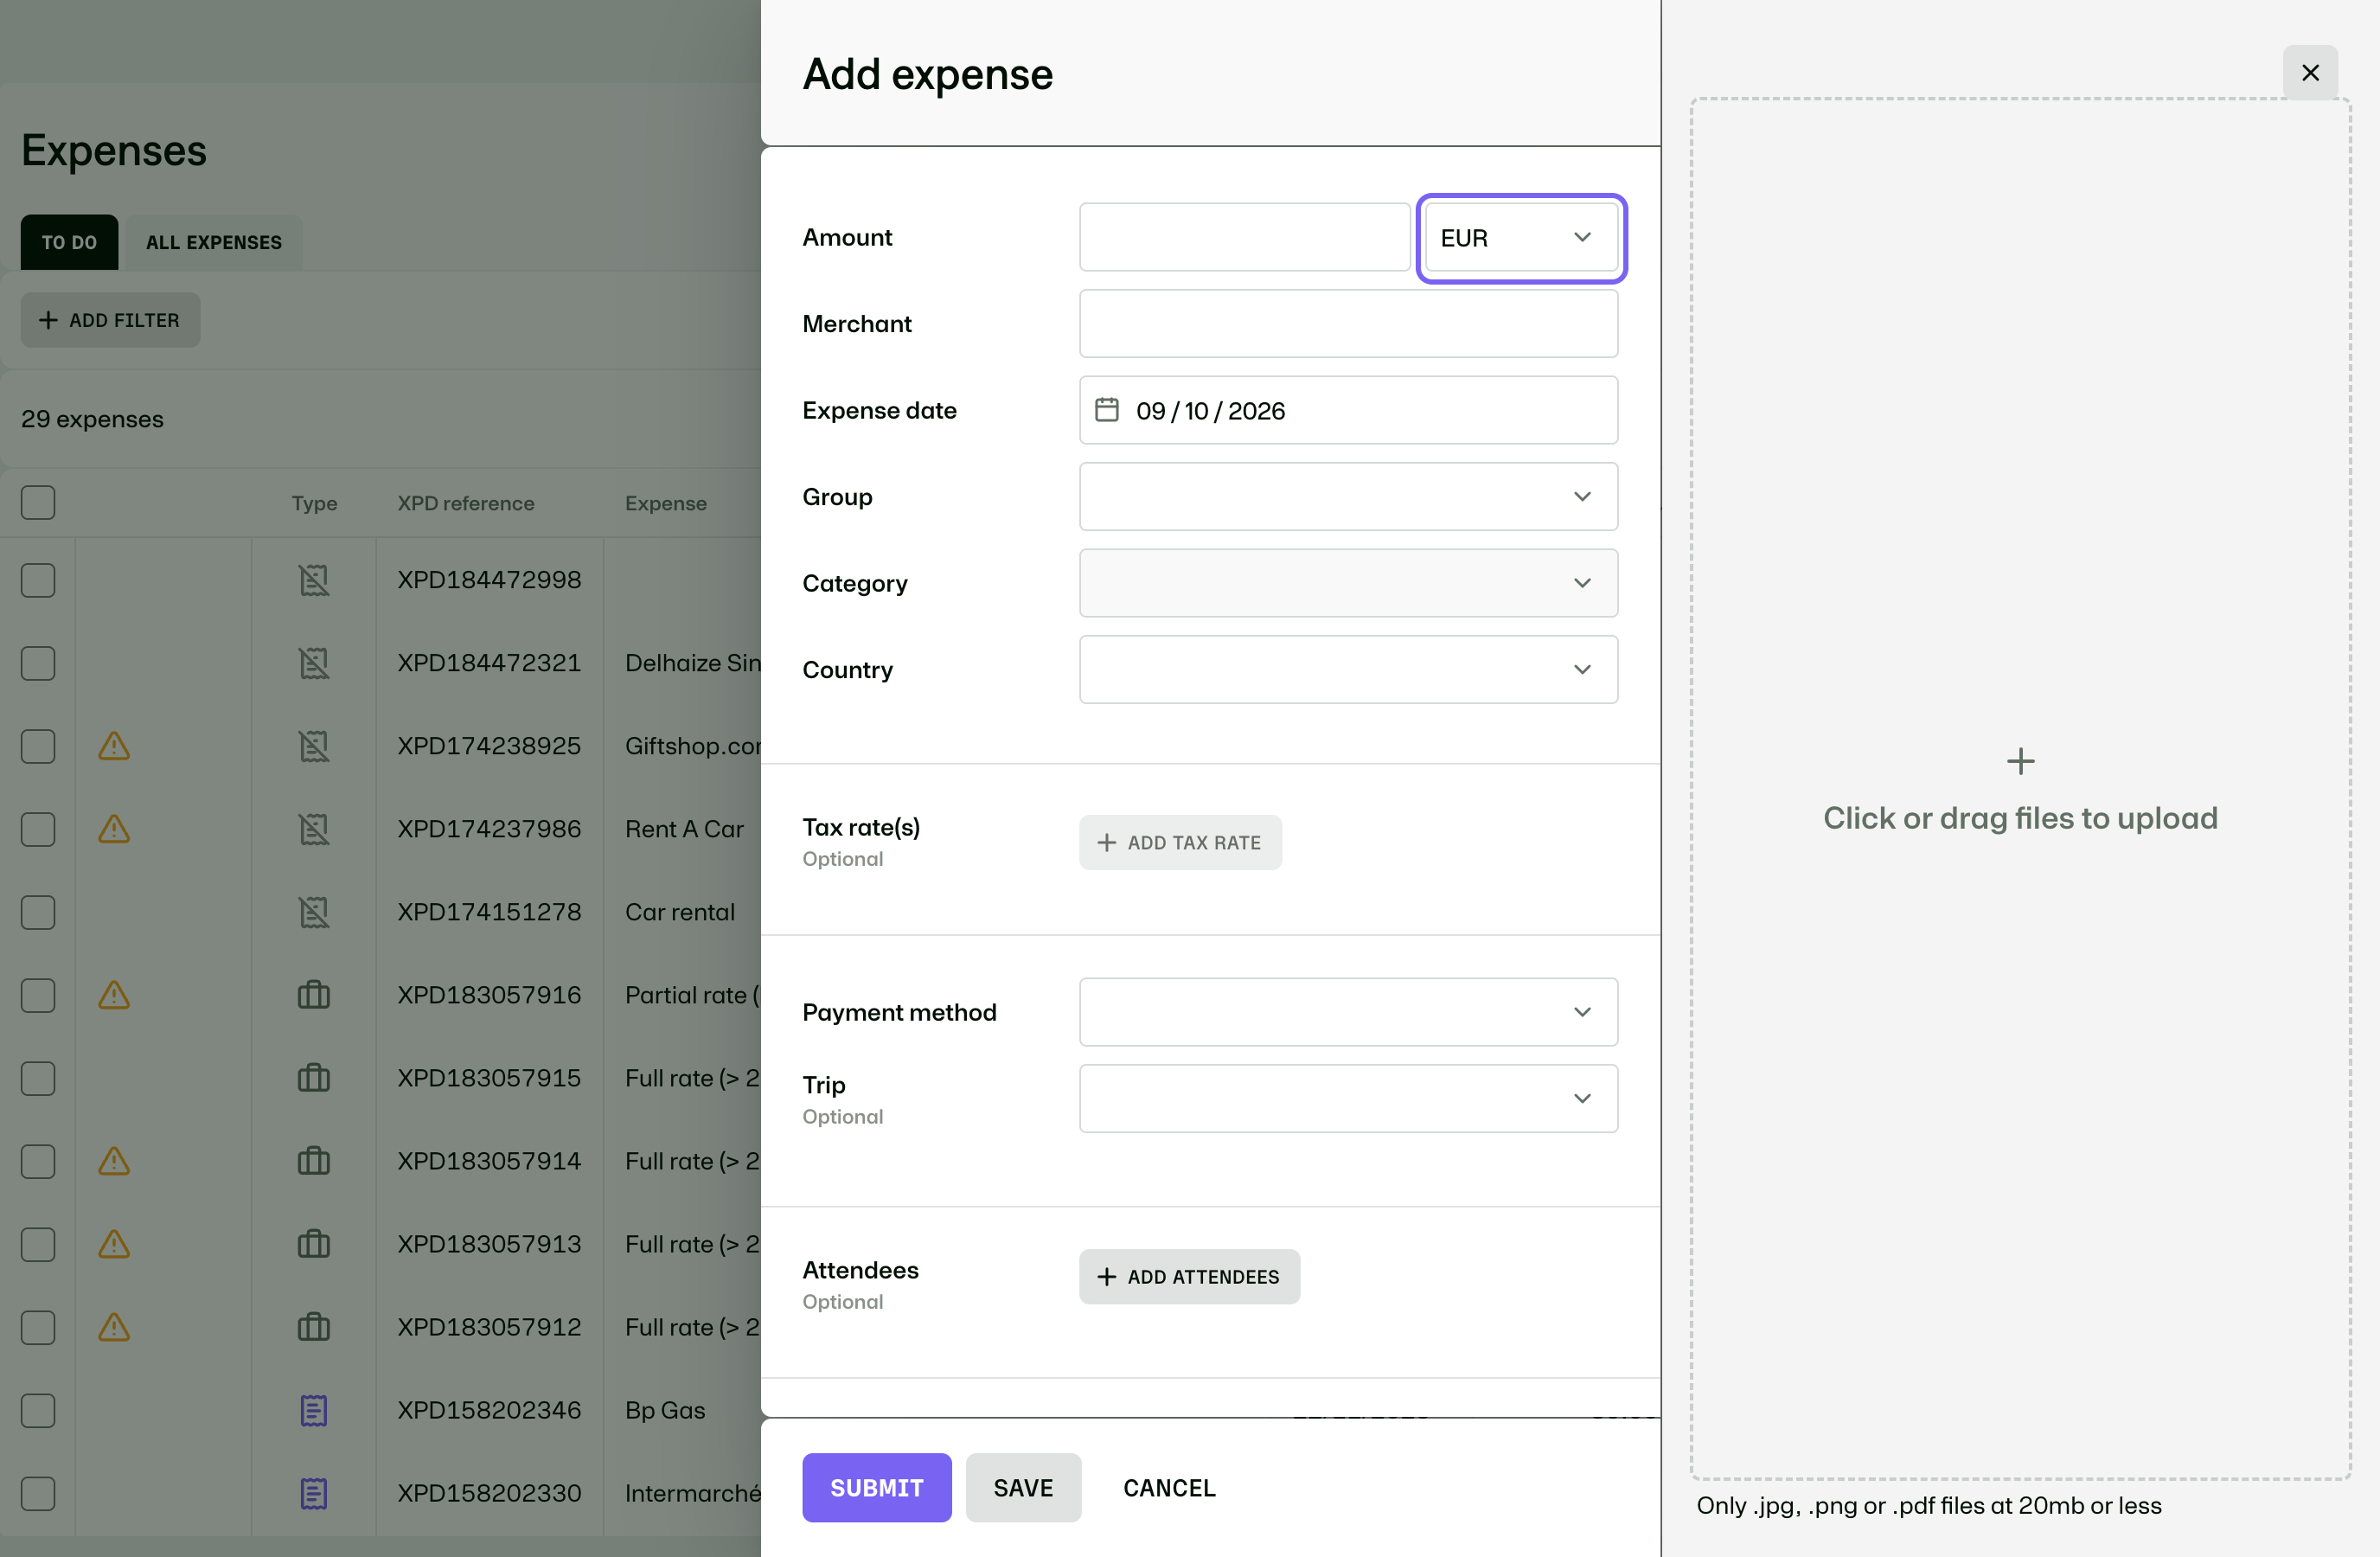Switch to the ALL EXPENSES tab
The image size is (2380, 1557).
pos(214,242)
